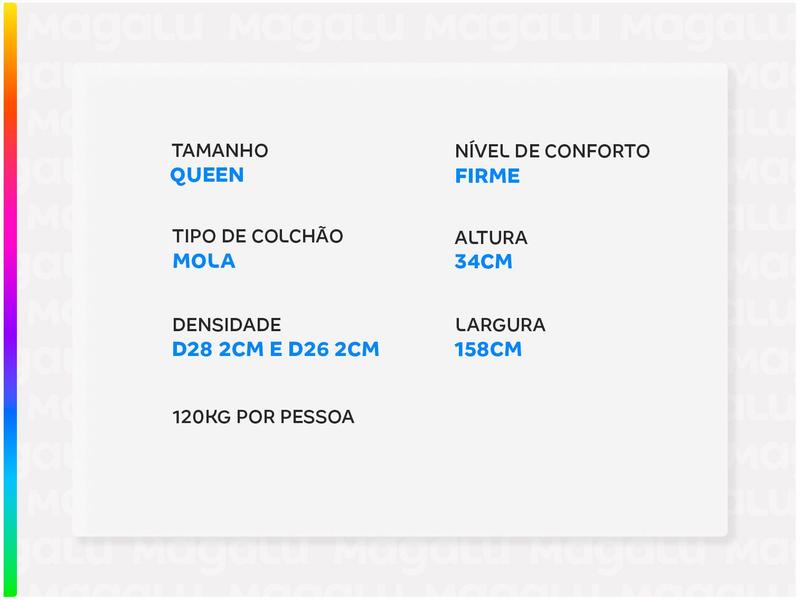Select the D28 2CM E D26 2CM text
The width and height of the screenshot is (800, 600).
point(276,350)
